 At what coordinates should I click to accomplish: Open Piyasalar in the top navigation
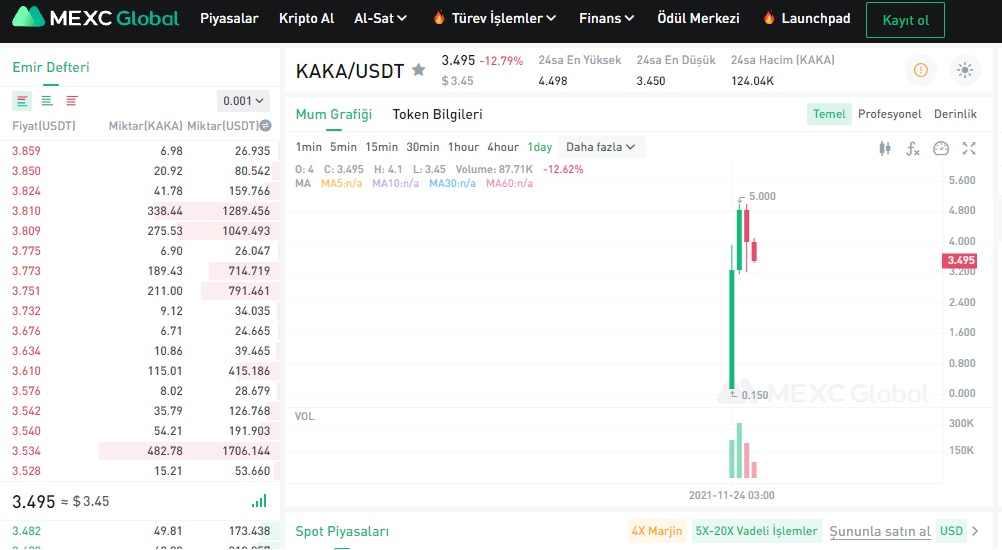(x=229, y=19)
